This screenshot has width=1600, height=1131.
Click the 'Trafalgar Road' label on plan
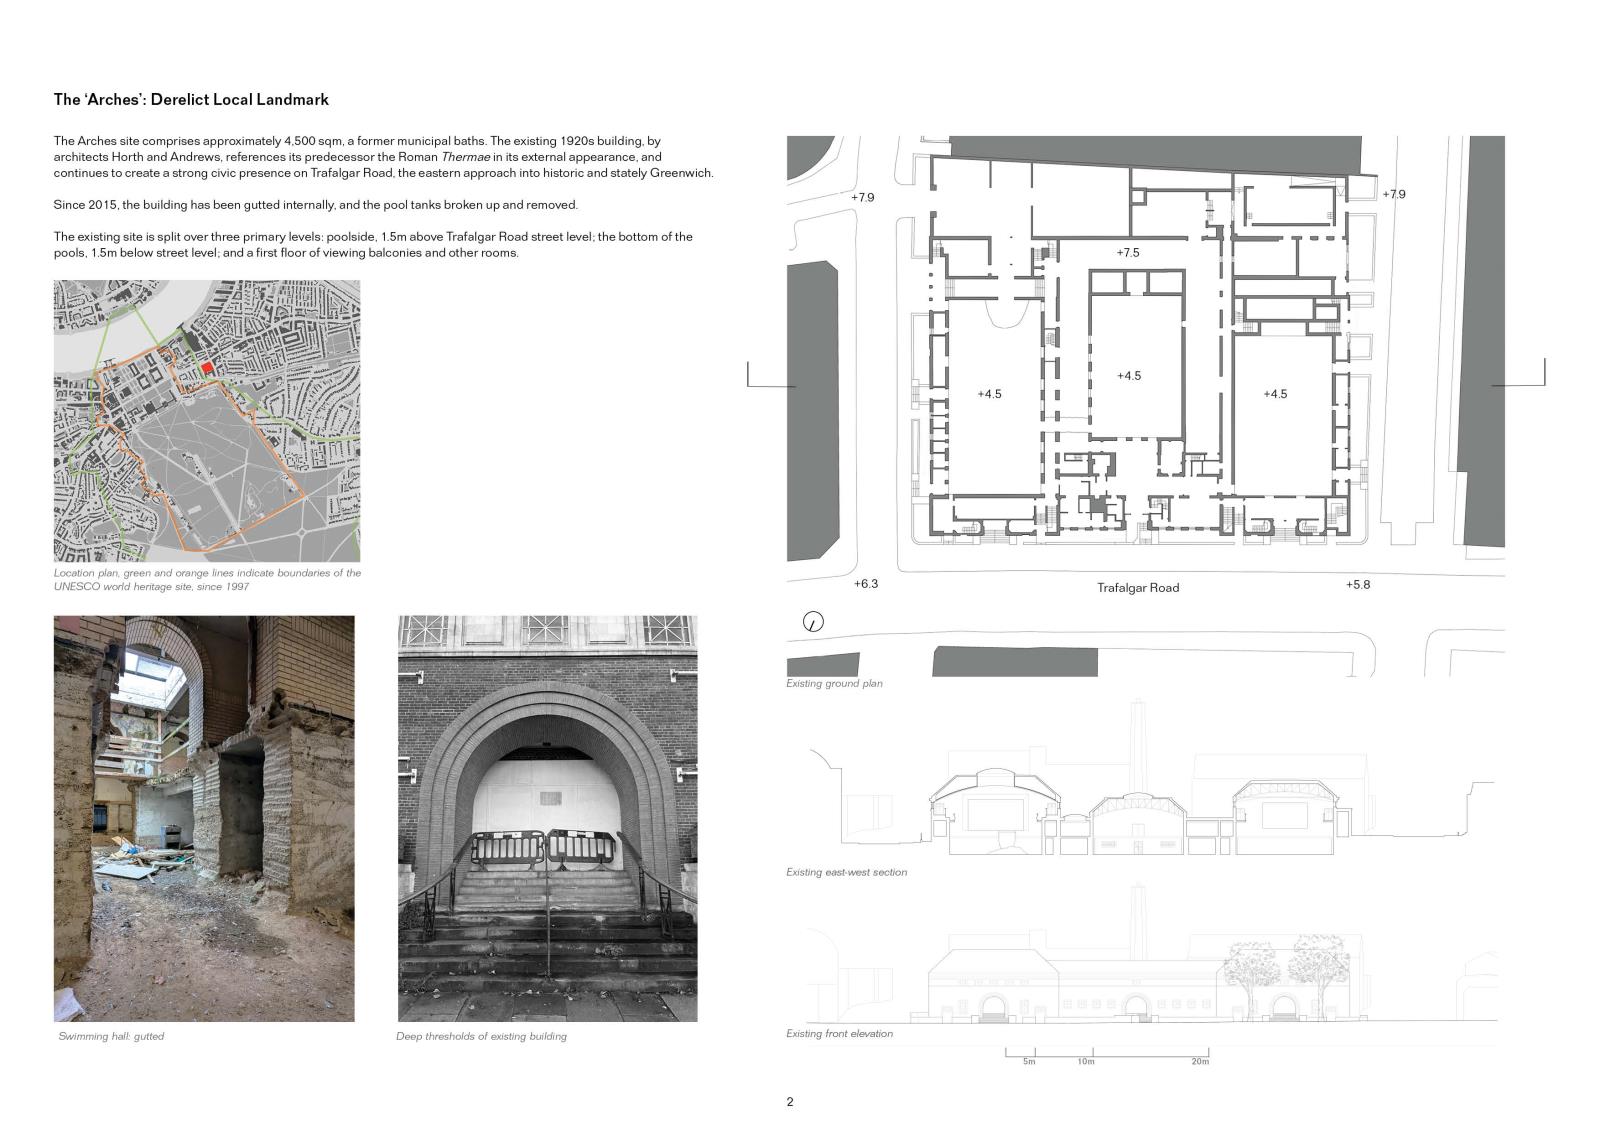pos(1138,588)
